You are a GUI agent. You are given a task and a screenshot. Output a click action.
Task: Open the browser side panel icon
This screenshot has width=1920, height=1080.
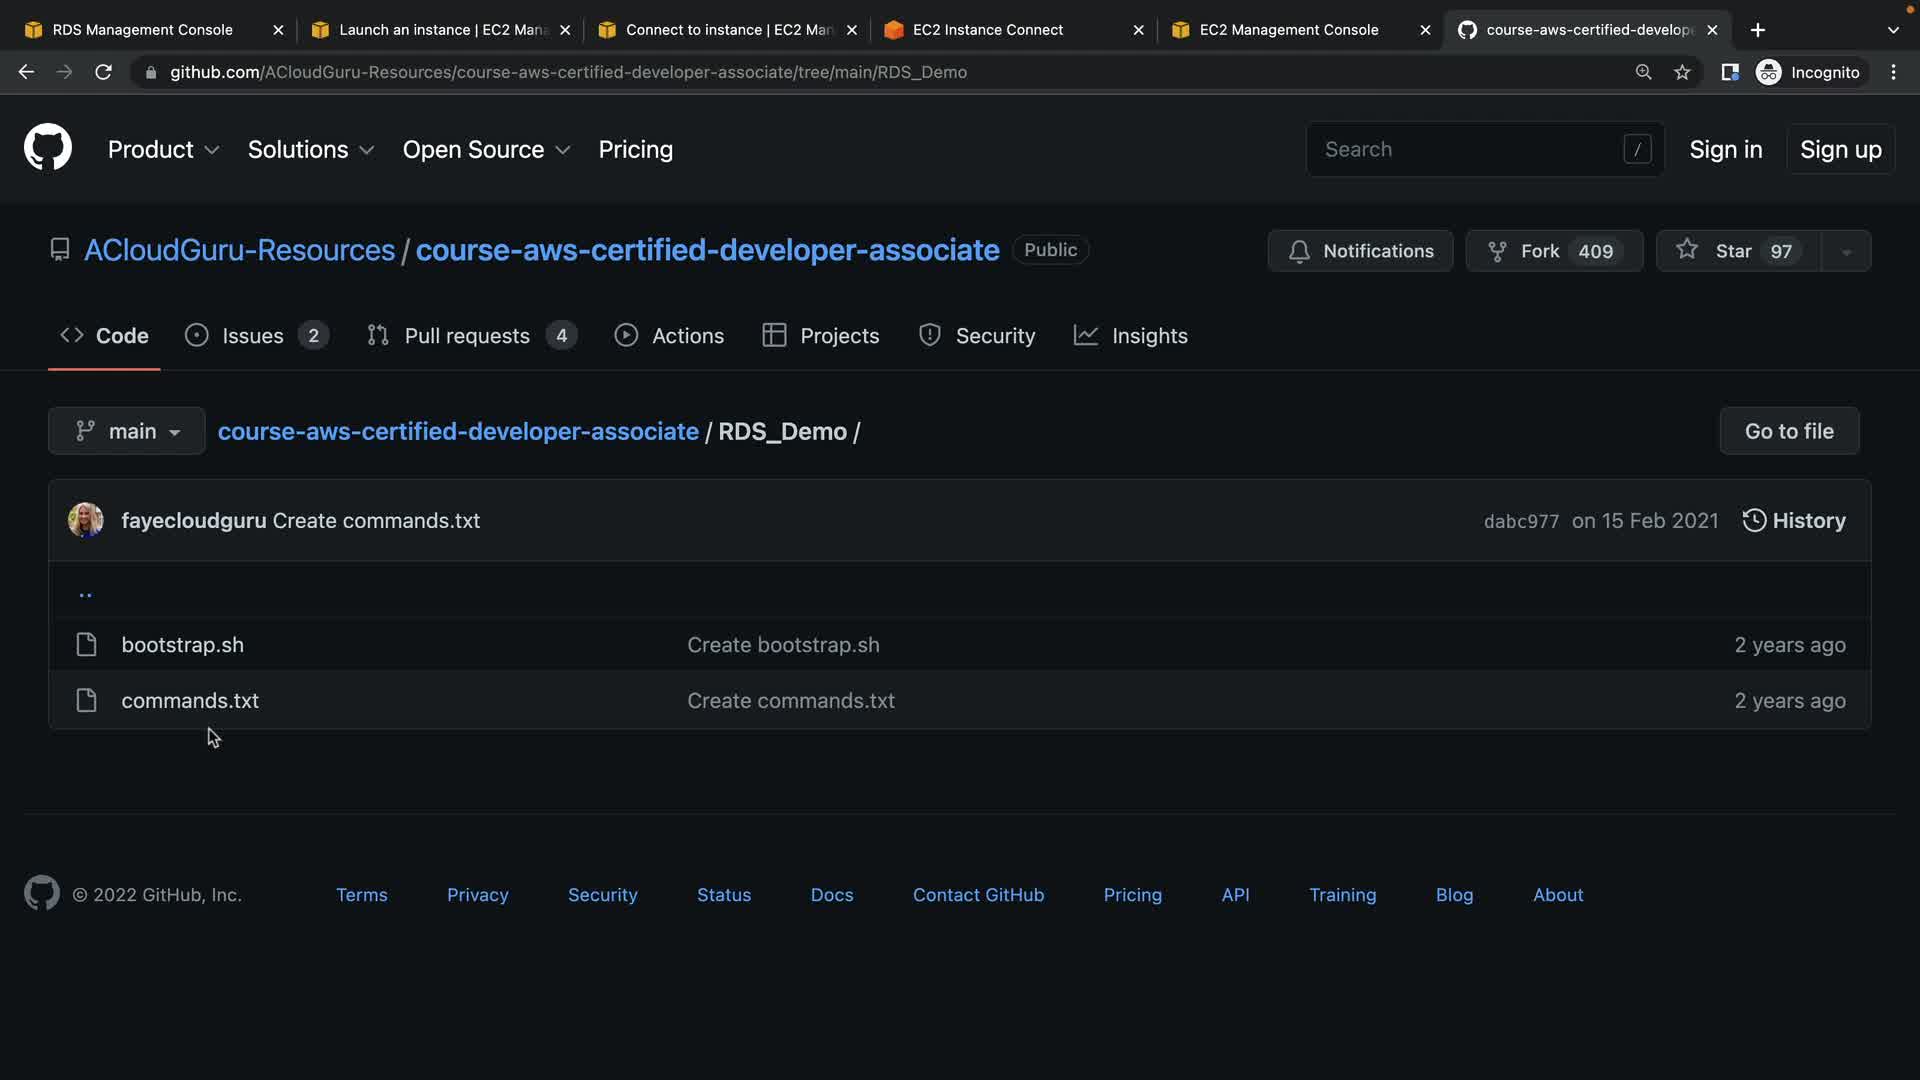(x=1729, y=72)
